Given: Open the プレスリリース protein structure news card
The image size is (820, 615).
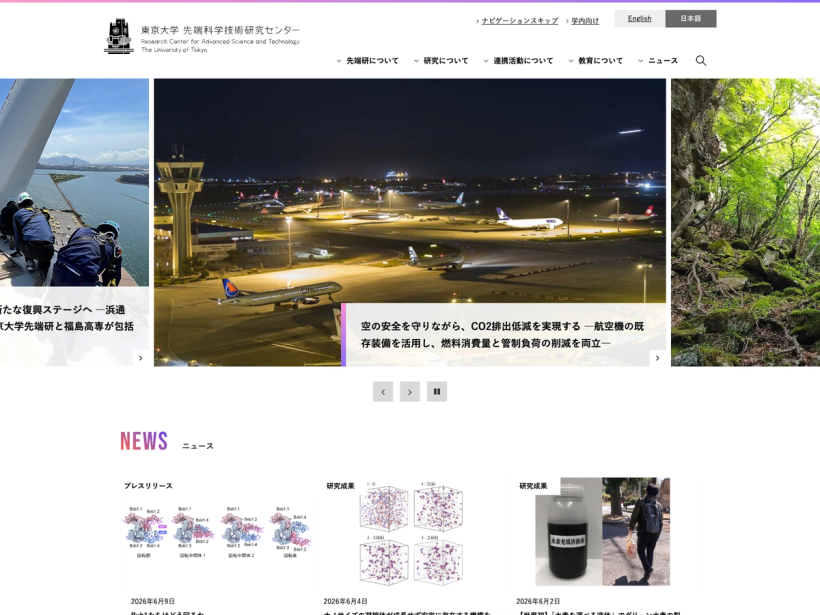Looking at the screenshot, I should 217,544.
